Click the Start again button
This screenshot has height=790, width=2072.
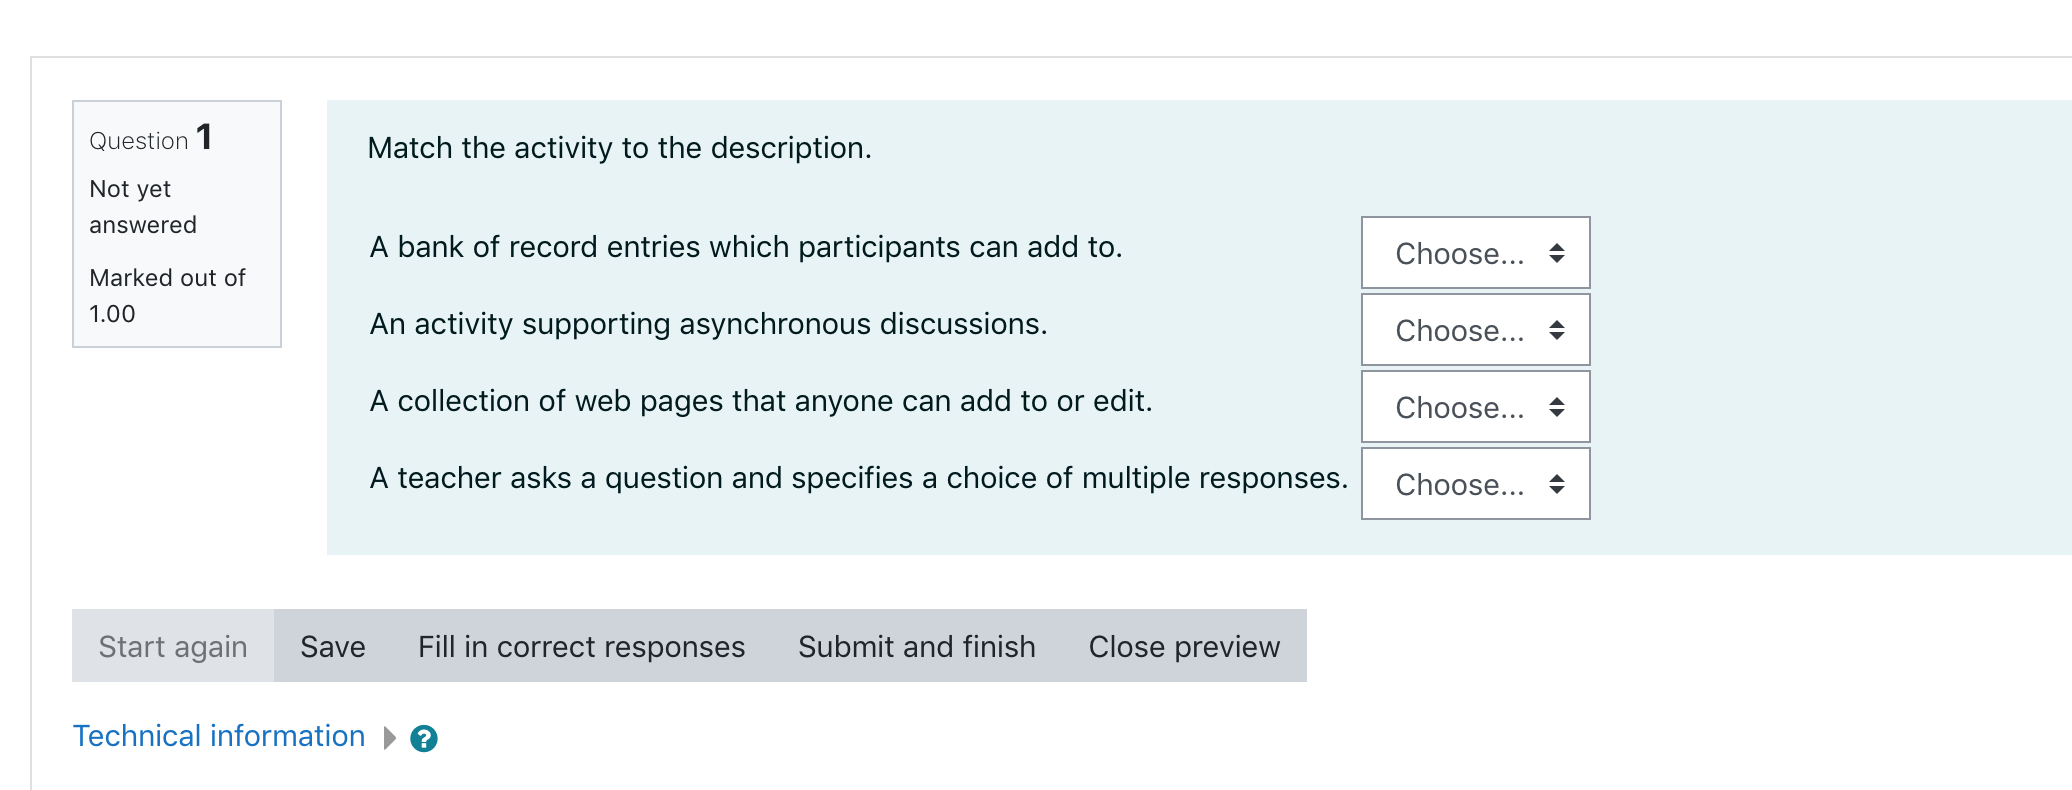pyautogui.click(x=173, y=646)
